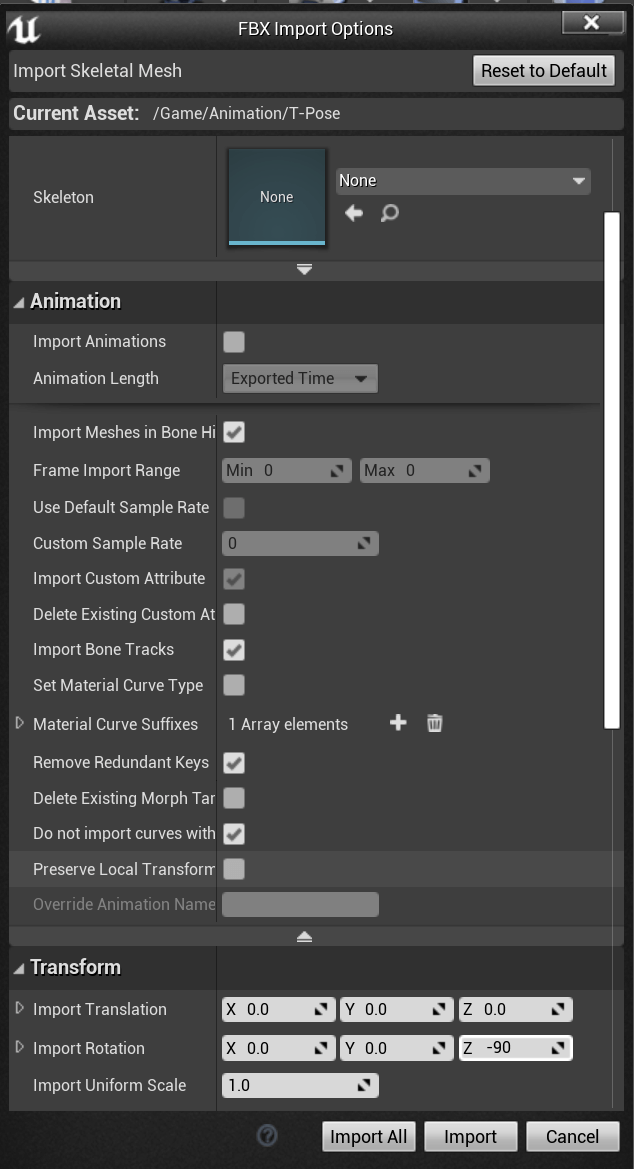Click Custom Sample Rate field
634x1169 pixels.
click(300, 543)
